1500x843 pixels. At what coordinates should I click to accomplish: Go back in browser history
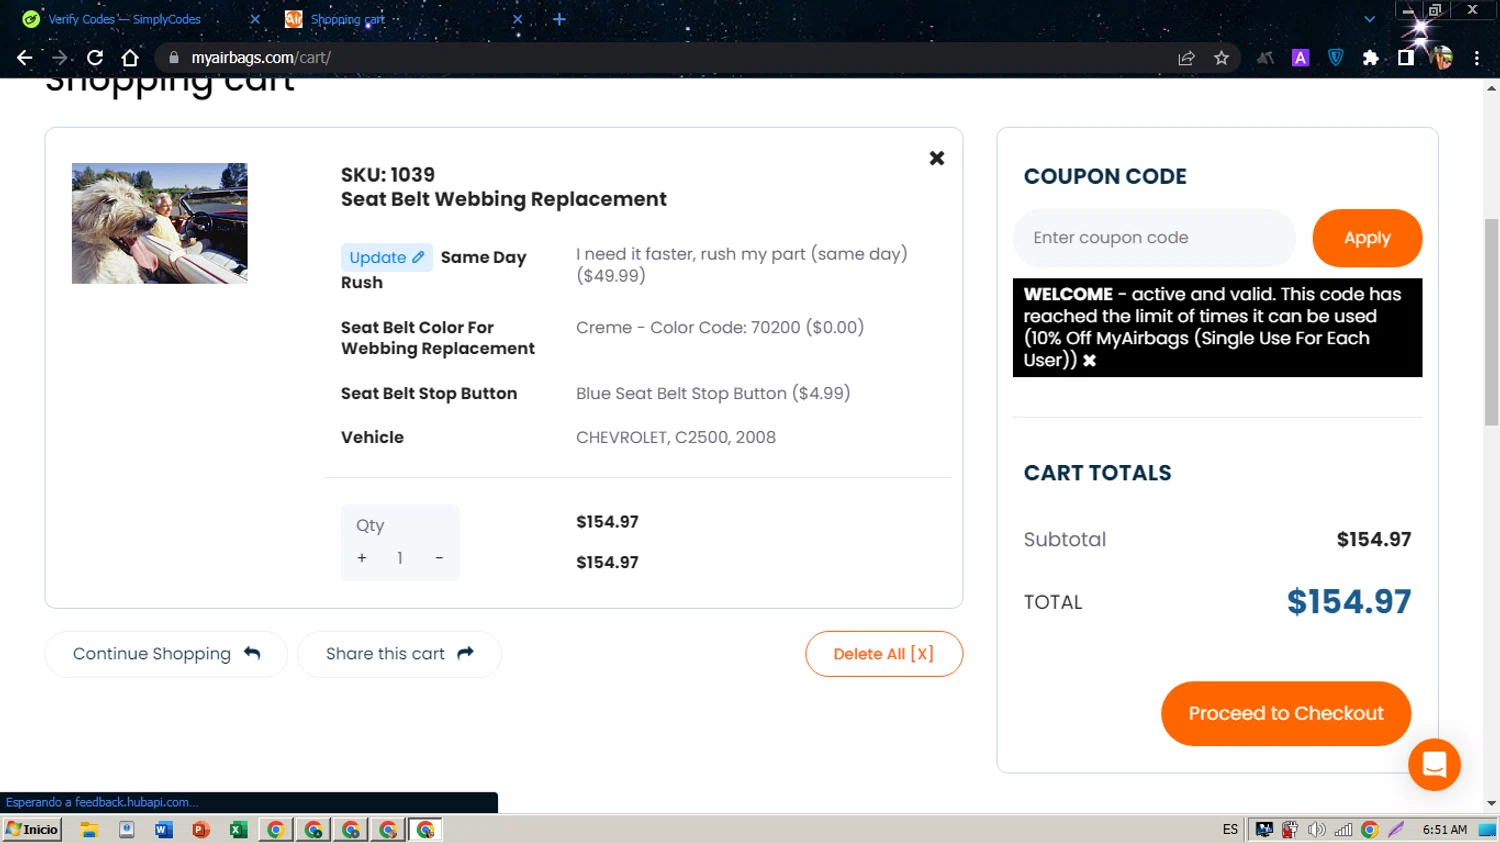(25, 58)
